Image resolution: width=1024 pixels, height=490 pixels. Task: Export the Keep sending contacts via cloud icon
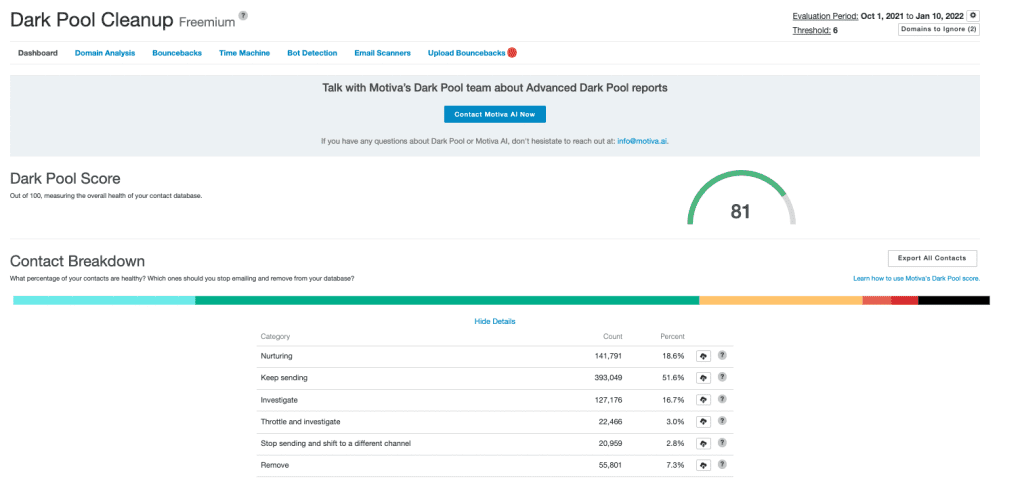tap(703, 378)
